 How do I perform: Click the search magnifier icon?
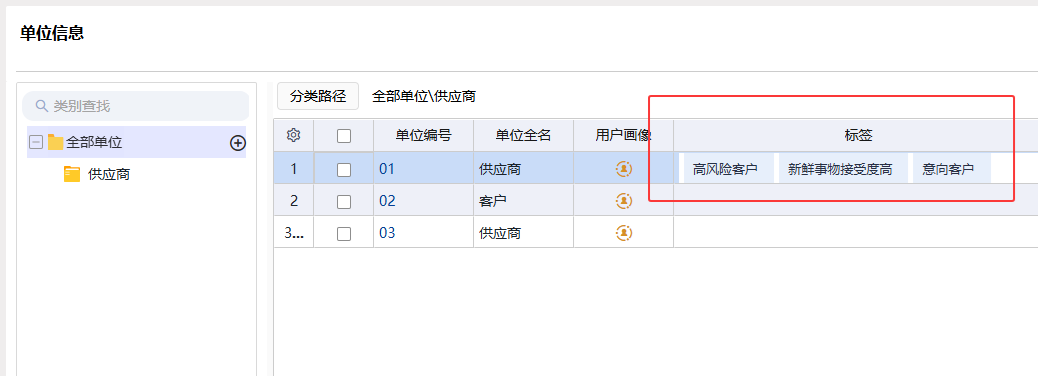[x=42, y=106]
